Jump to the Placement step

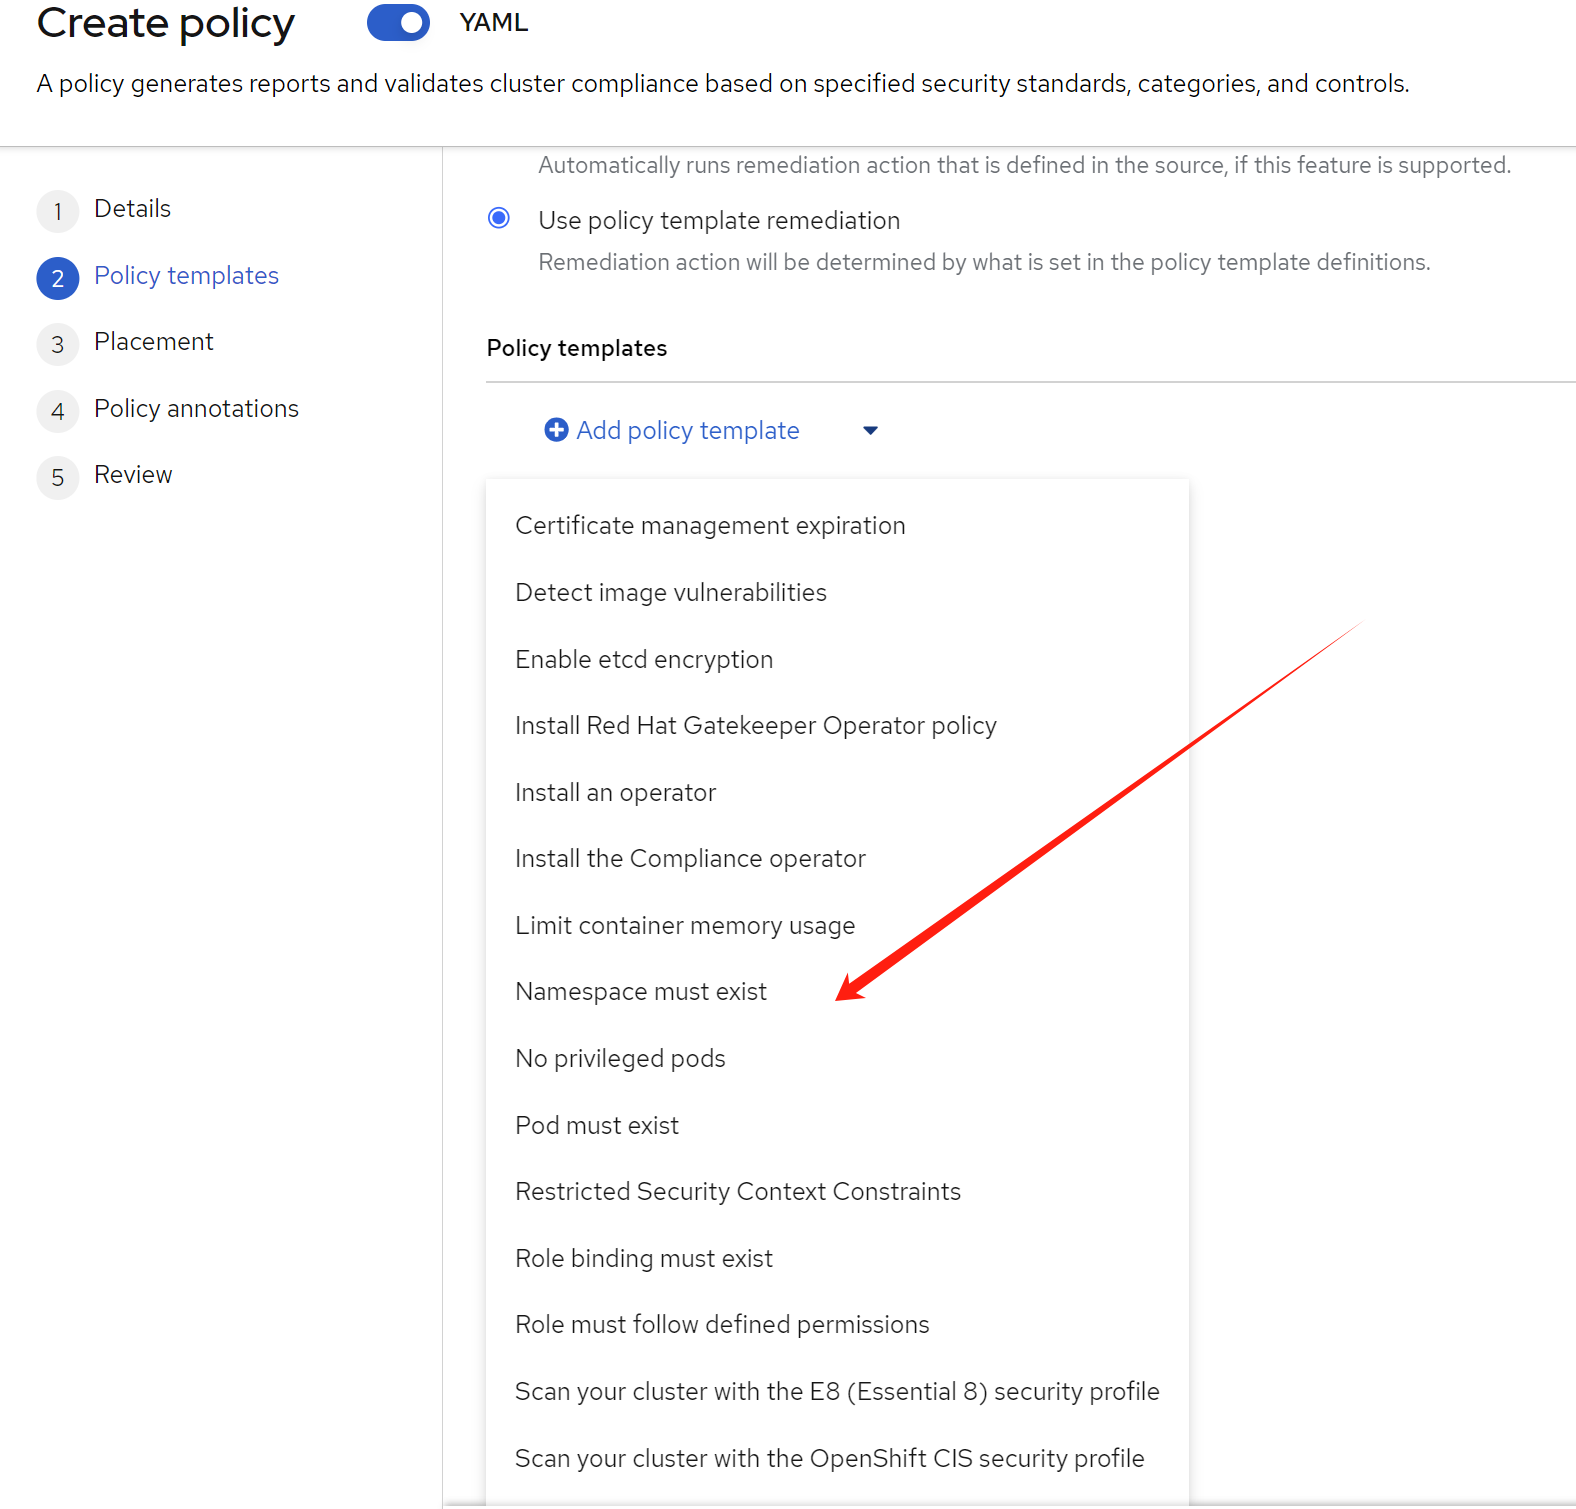(x=153, y=342)
